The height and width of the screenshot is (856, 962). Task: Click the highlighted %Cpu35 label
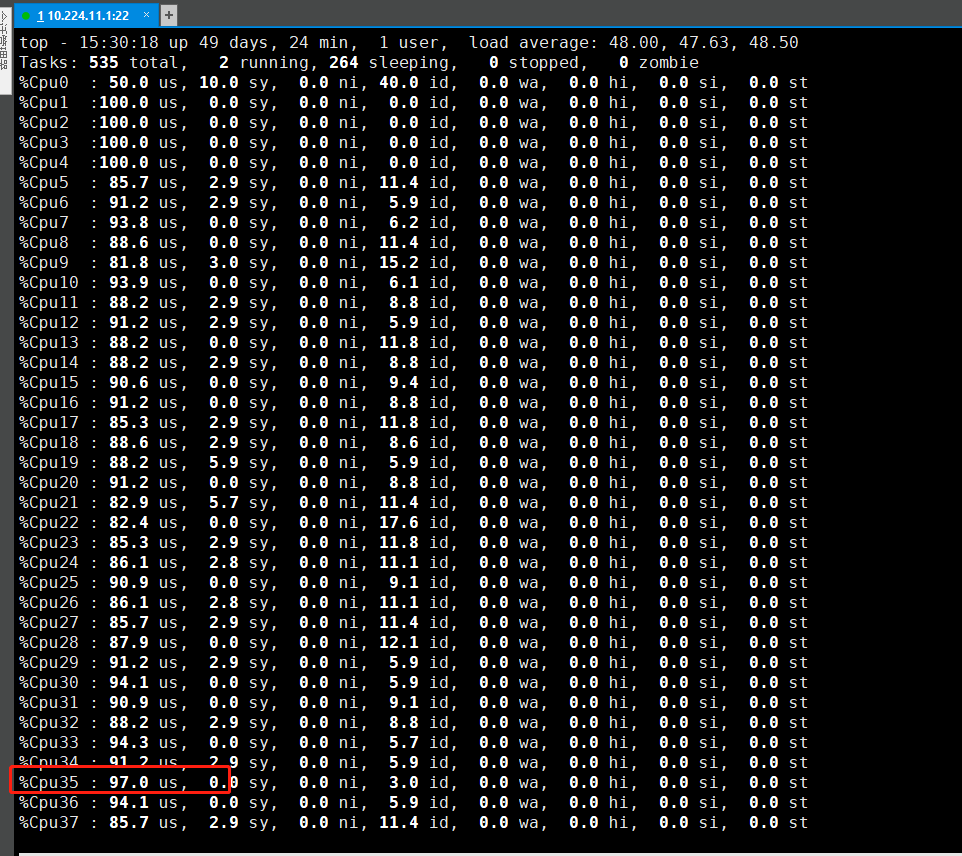pyautogui.click(x=49, y=783)
